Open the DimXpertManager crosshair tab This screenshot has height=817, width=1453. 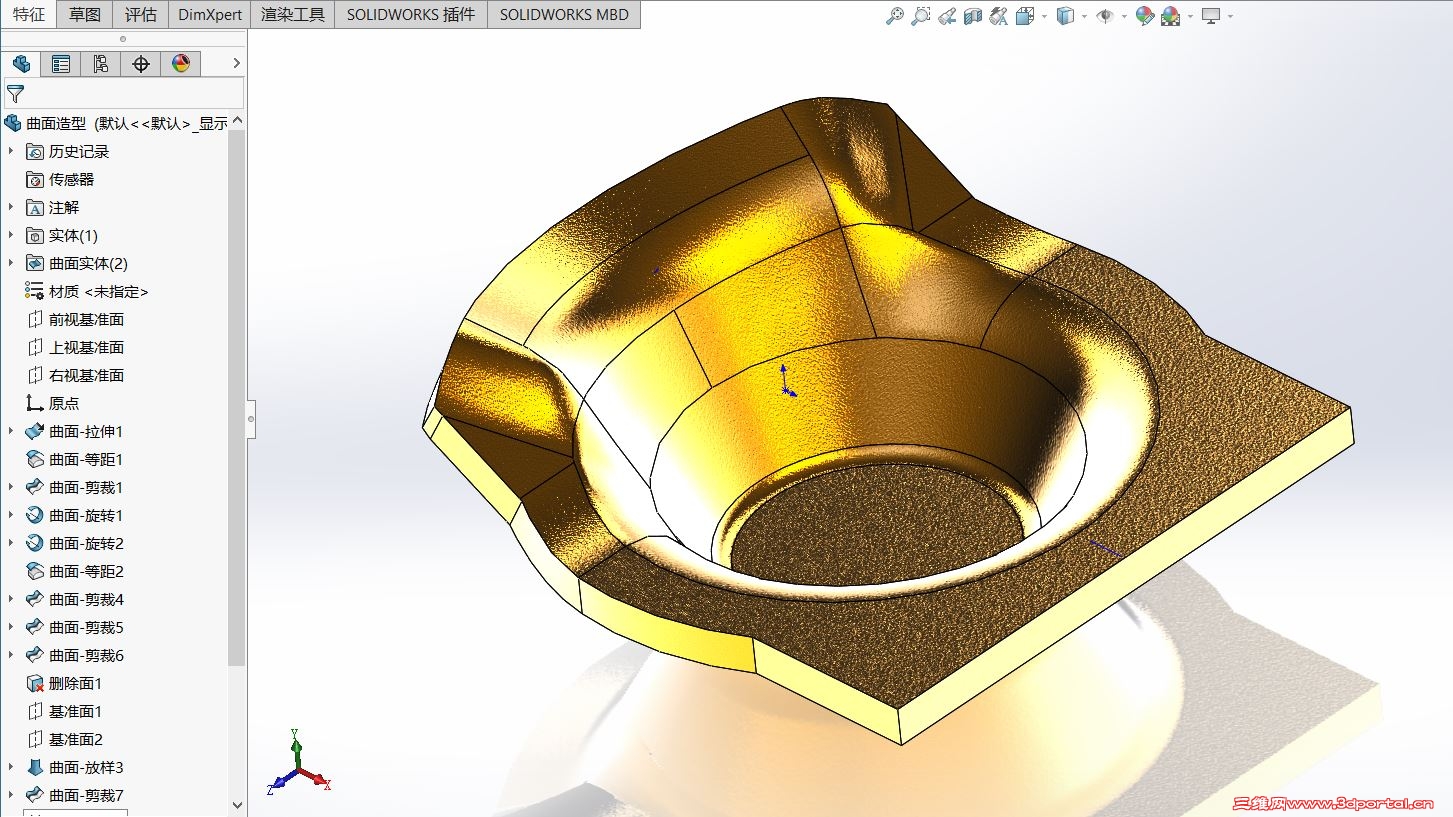(x=141, y=64)
